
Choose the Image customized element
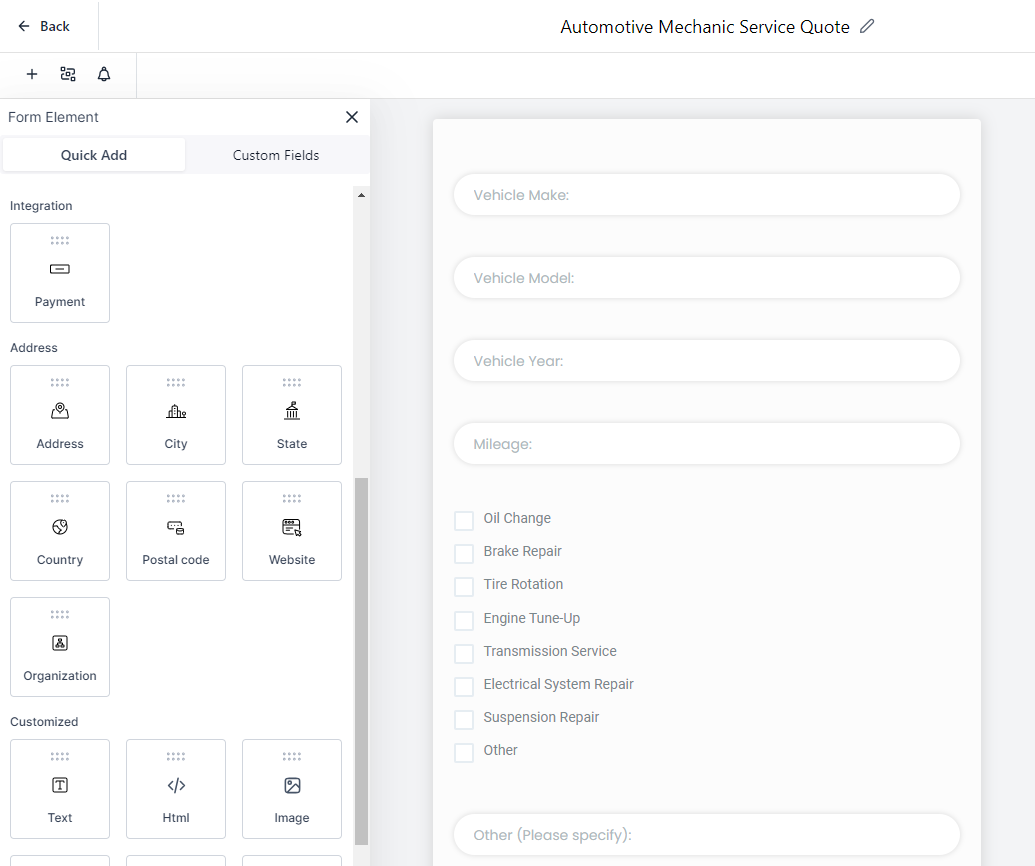tap(292, 789)
